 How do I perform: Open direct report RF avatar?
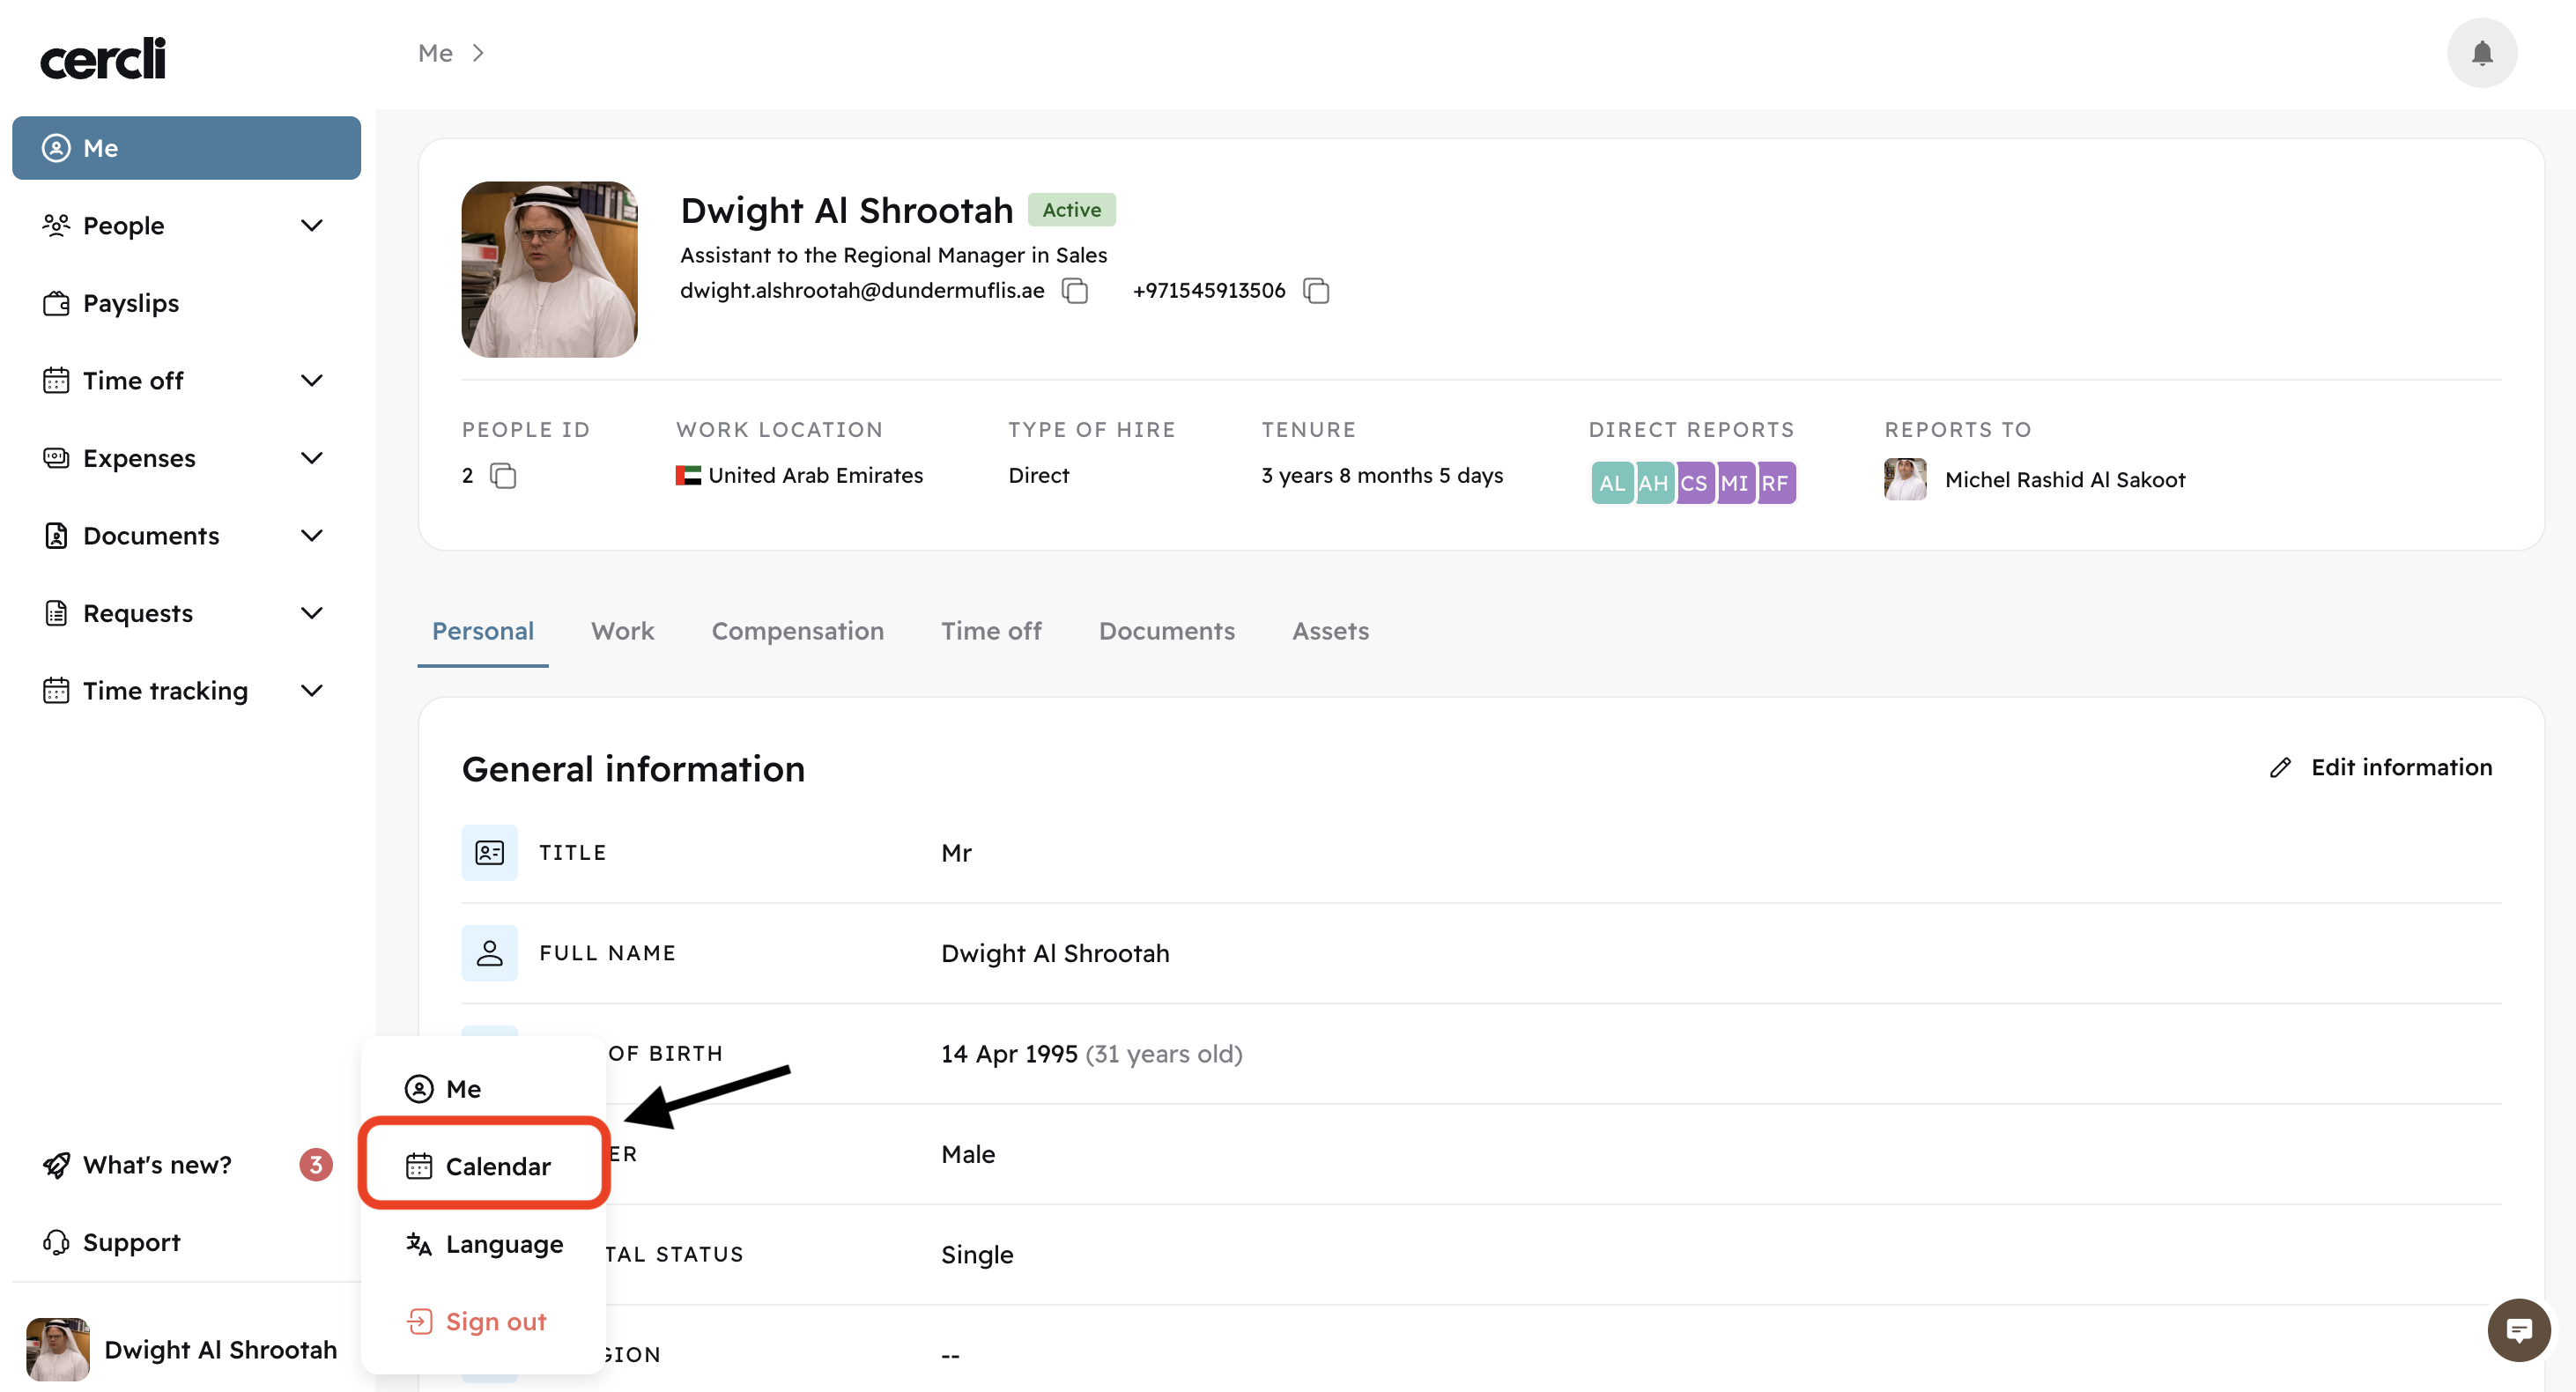click(x=1776, y=483)
